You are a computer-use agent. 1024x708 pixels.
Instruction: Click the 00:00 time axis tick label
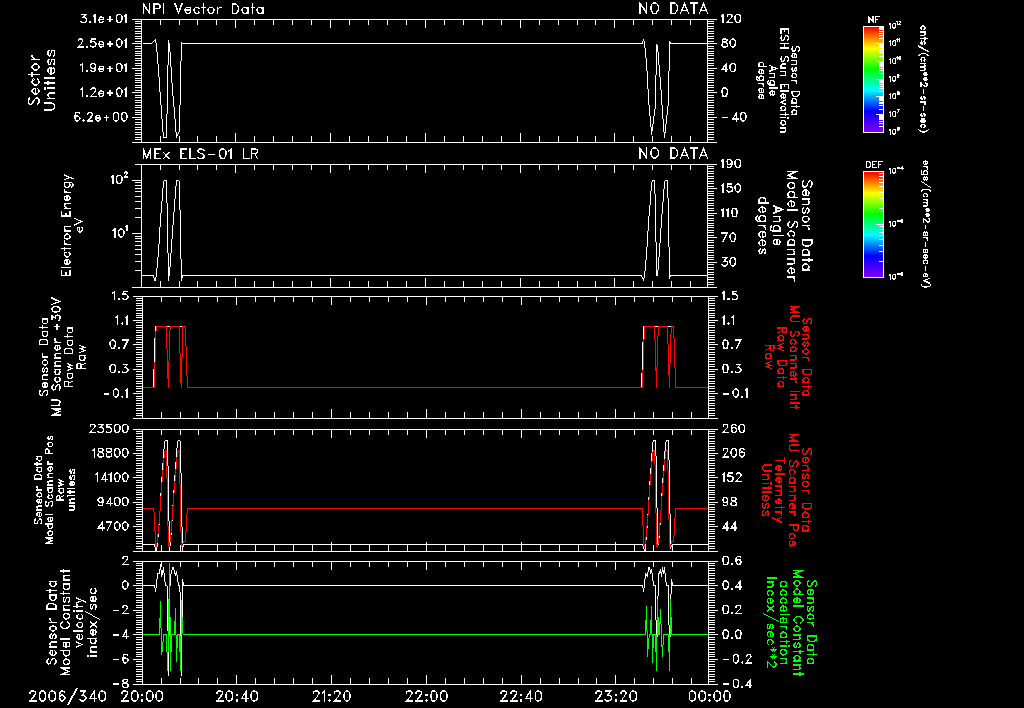[x=710, y=696]
